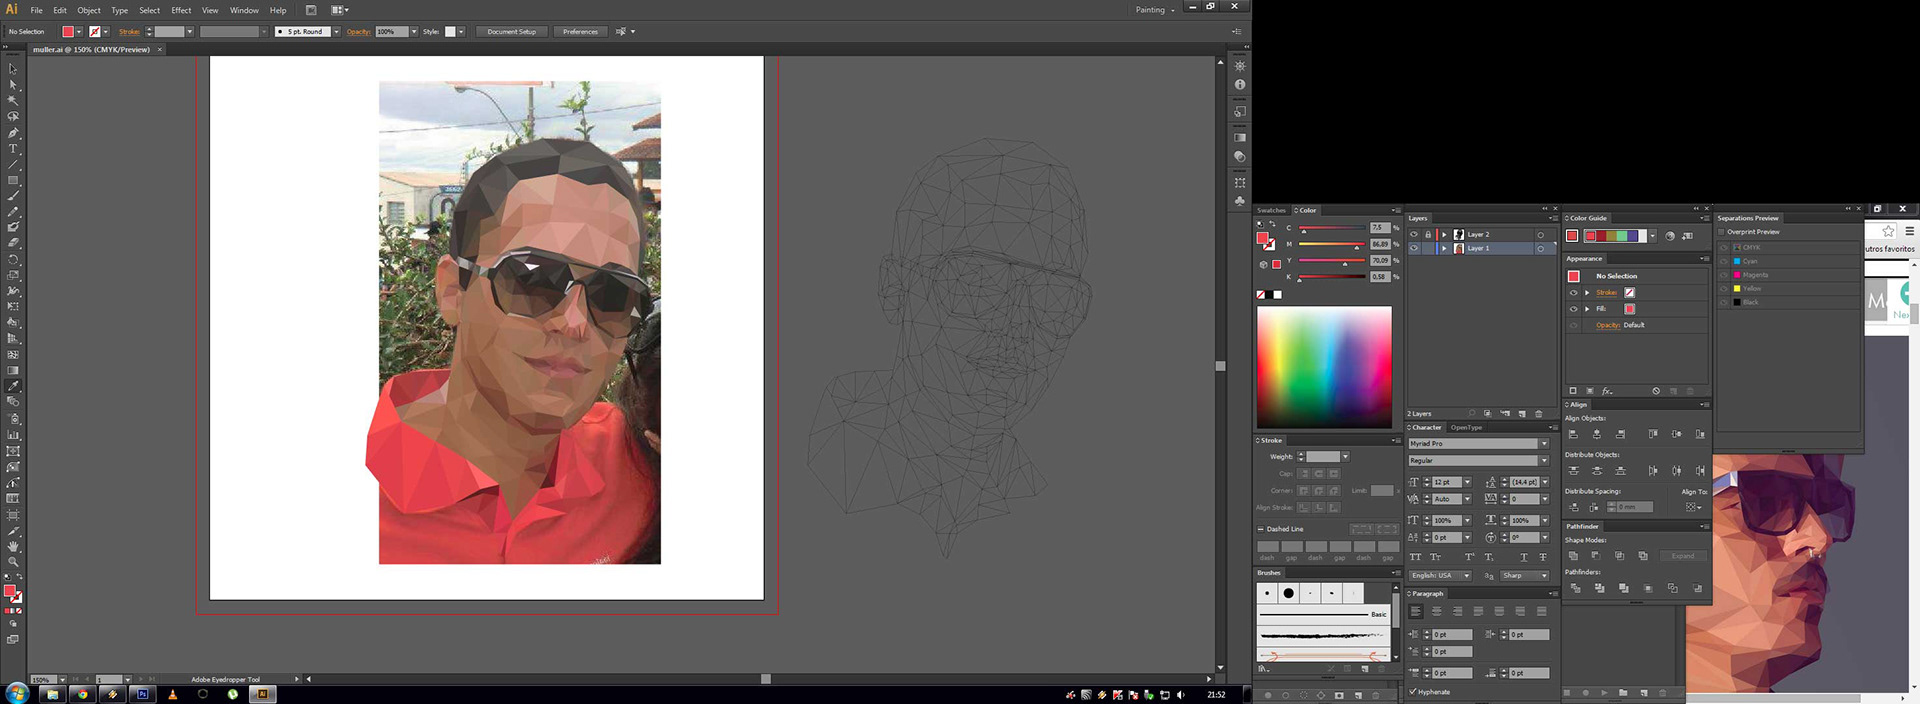Select the Type tool

13,149
